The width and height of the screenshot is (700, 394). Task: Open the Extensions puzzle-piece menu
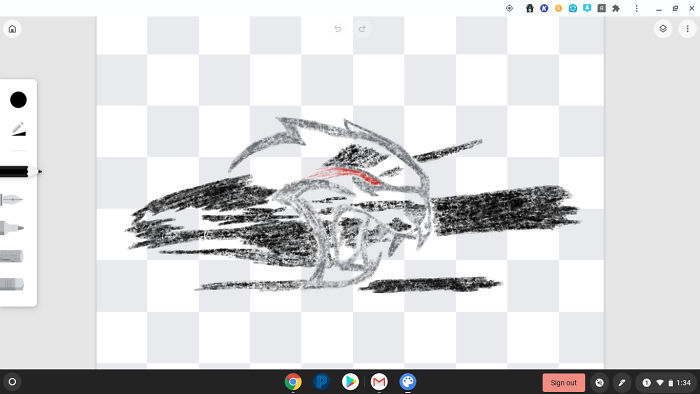[x=616, y=8]
